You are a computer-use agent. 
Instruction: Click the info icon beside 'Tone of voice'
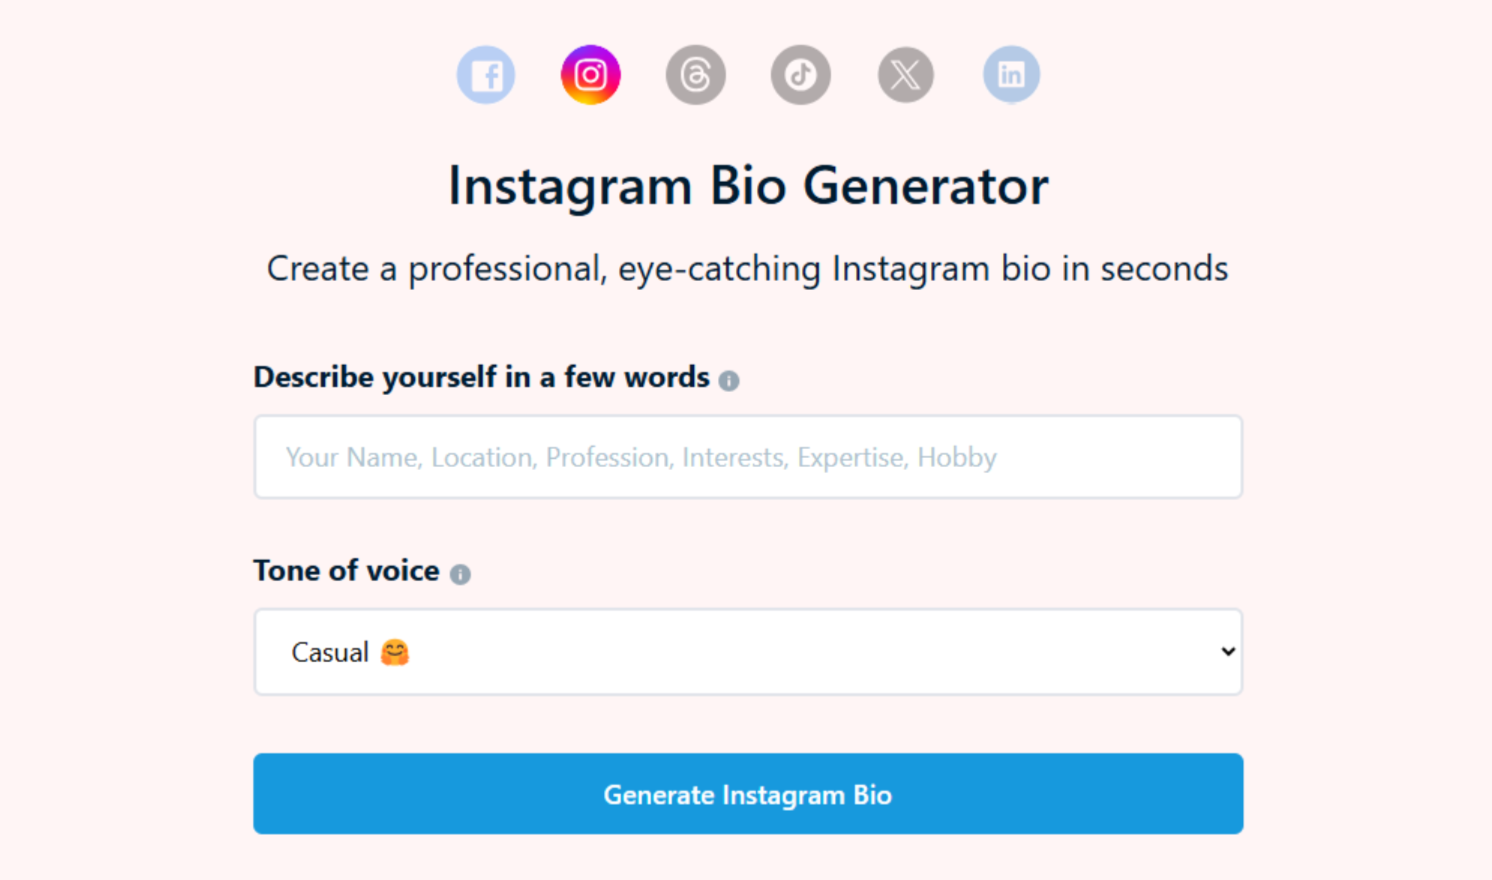point(460,574)
